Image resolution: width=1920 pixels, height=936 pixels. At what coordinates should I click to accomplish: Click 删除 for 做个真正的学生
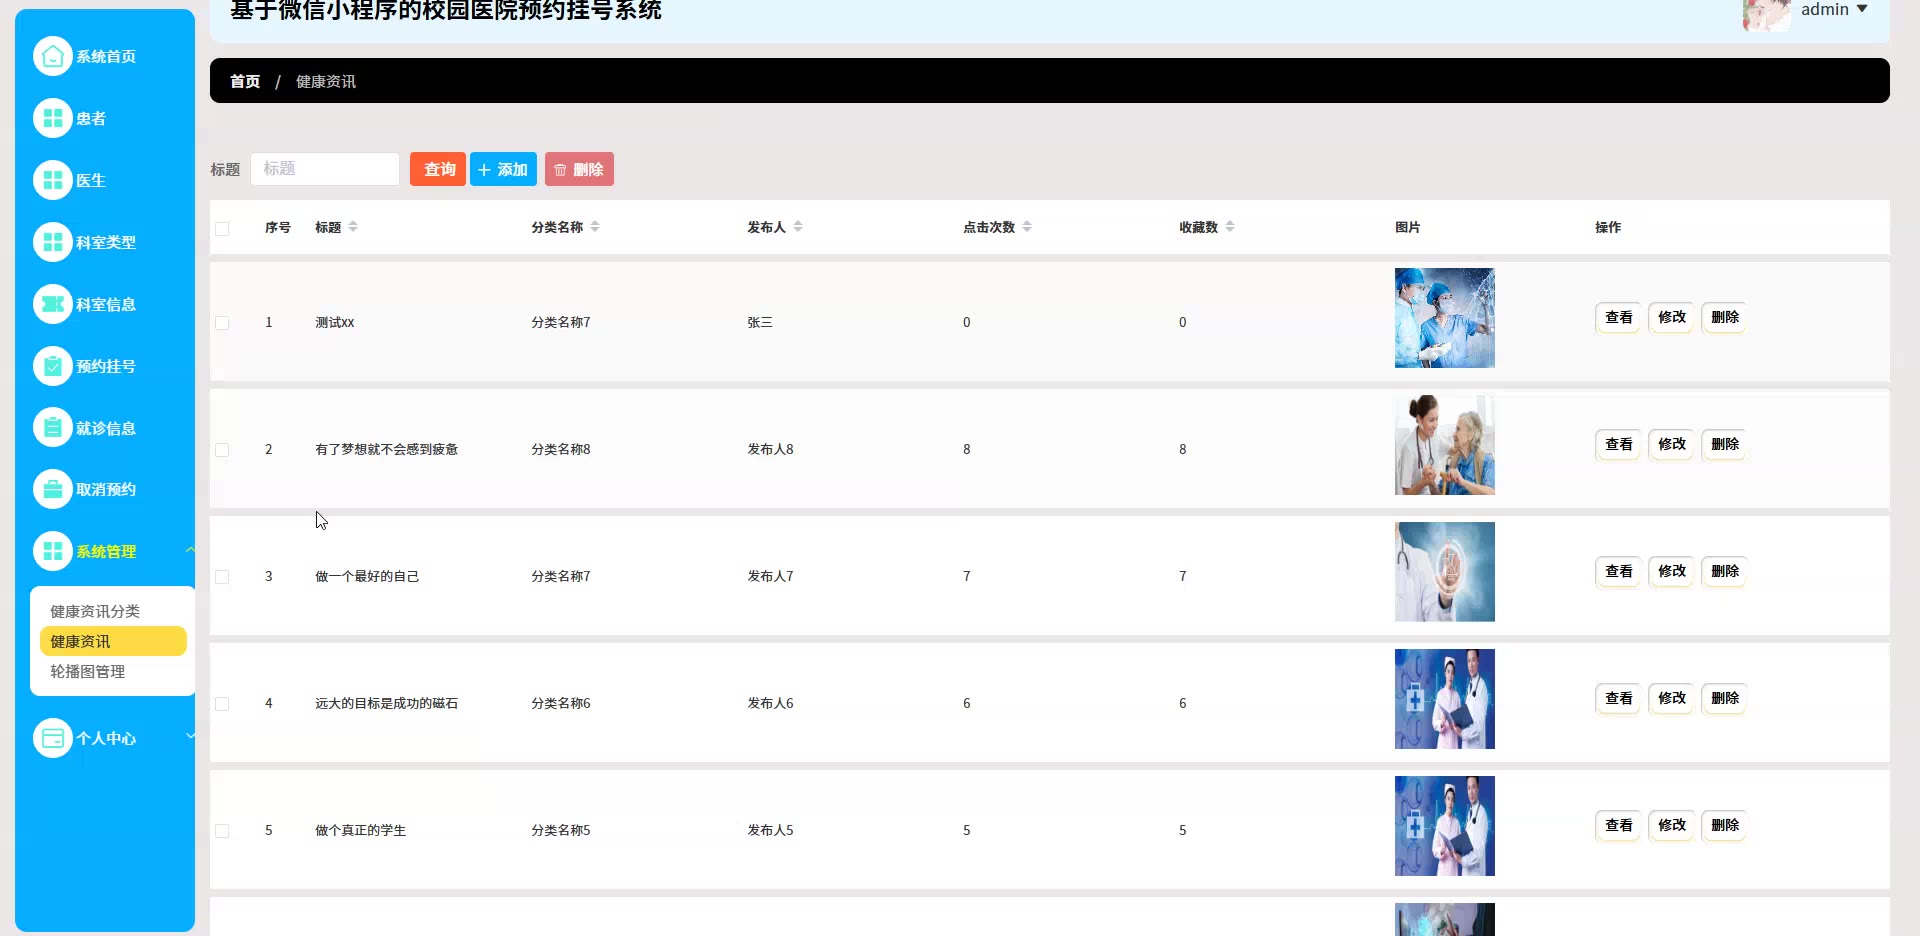tap(1724, 825)
